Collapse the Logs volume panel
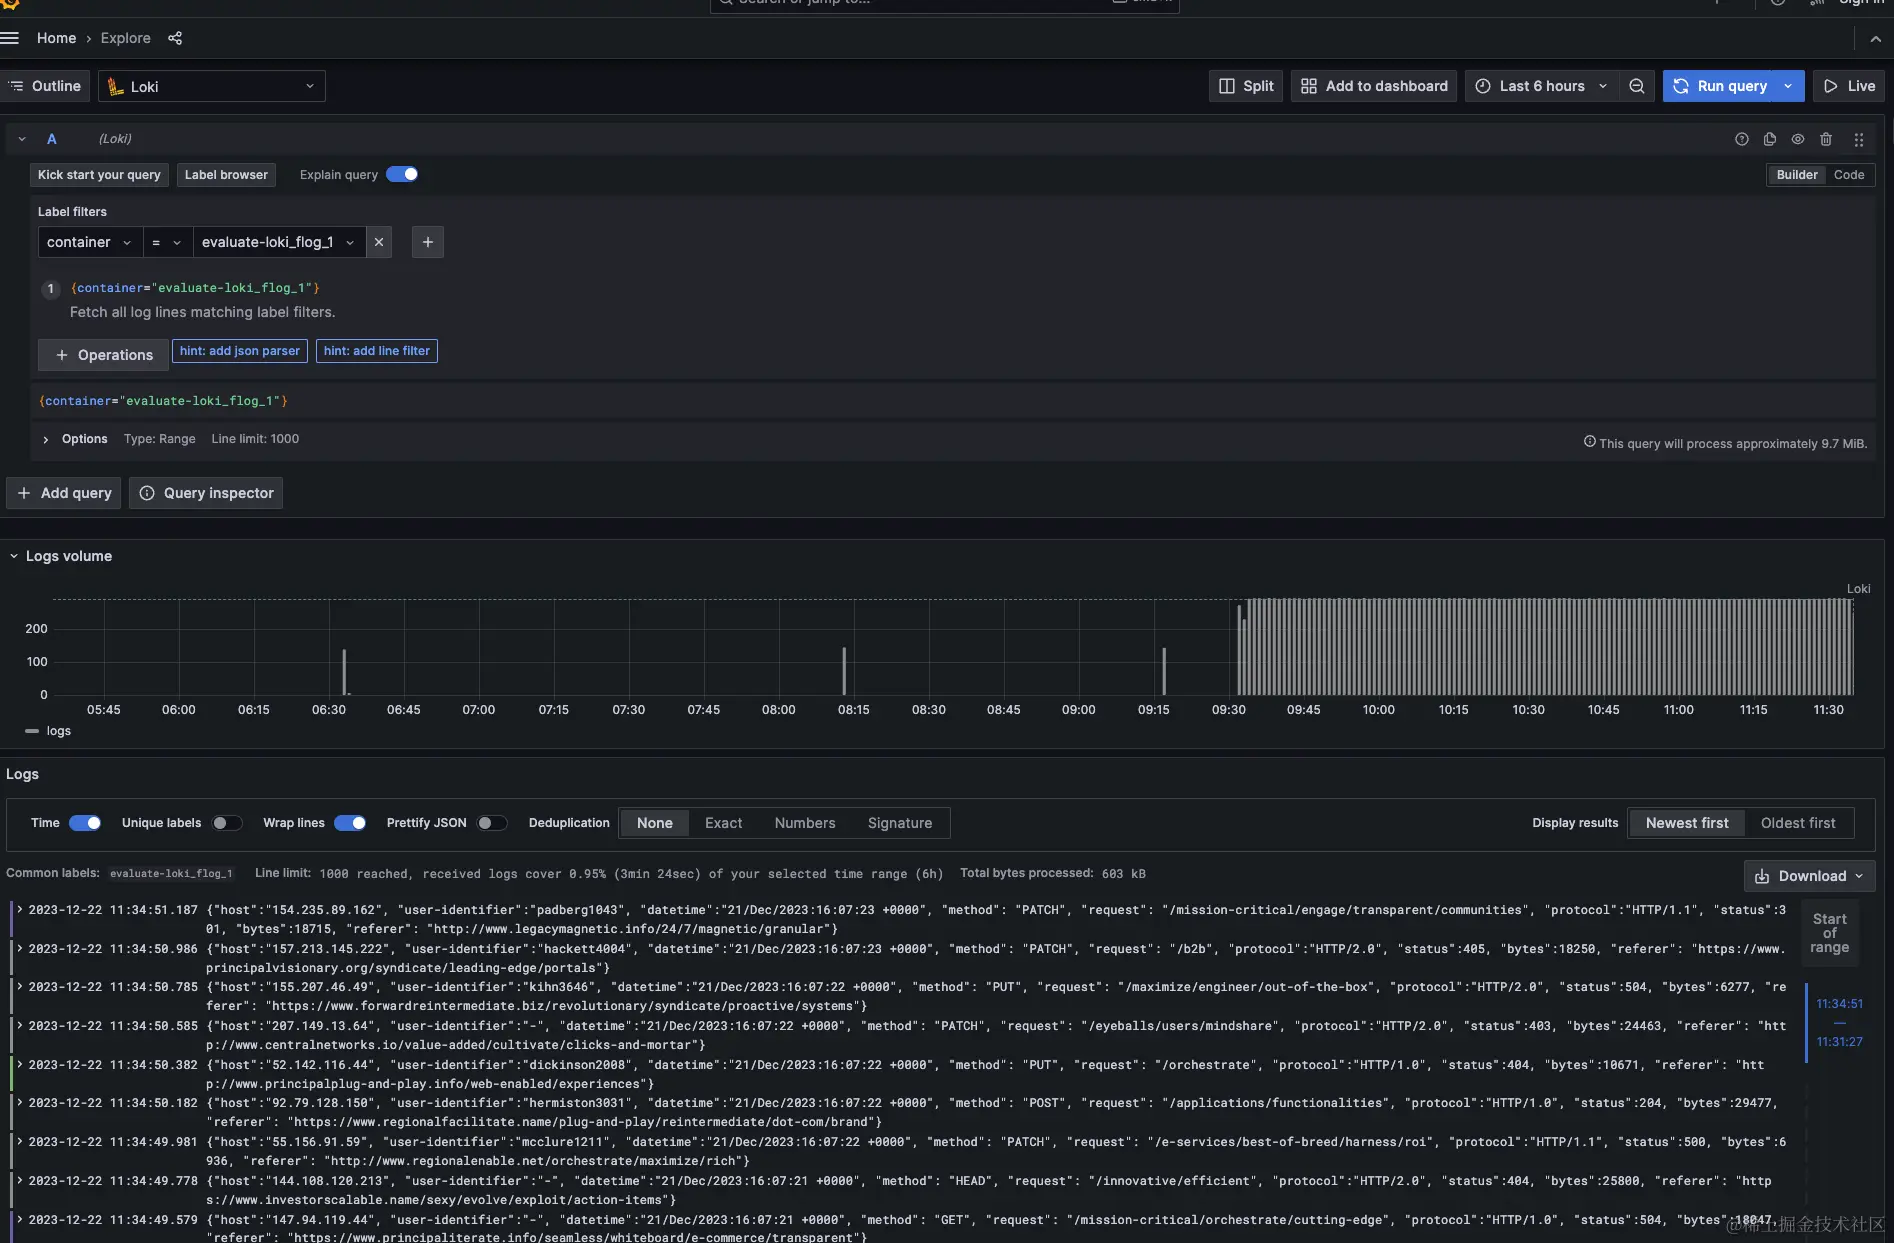Image resolution: width=1894 pixels, height=1243 pixels. click(x=14, y=556)
